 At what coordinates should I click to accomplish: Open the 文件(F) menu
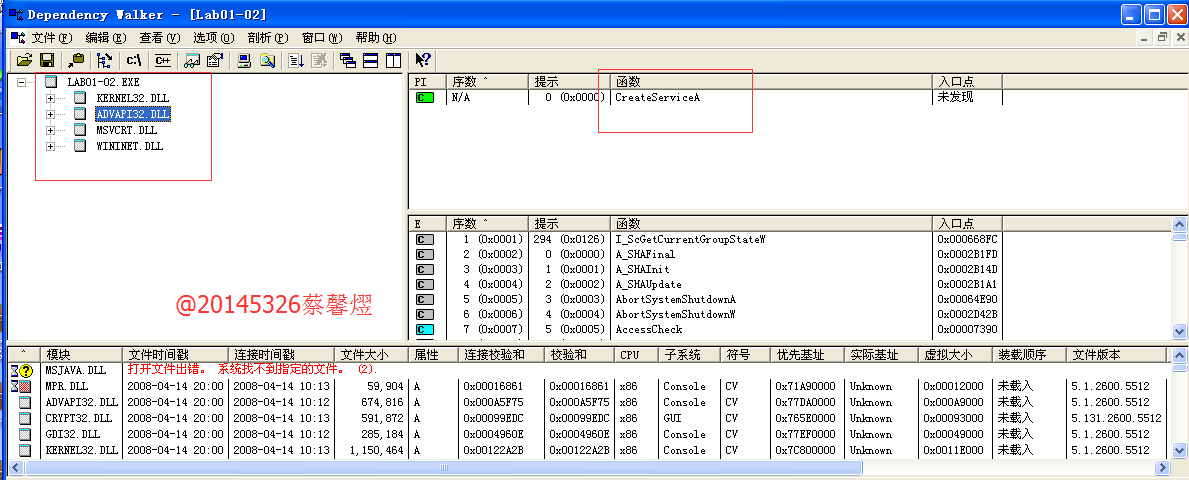(52, 37)
